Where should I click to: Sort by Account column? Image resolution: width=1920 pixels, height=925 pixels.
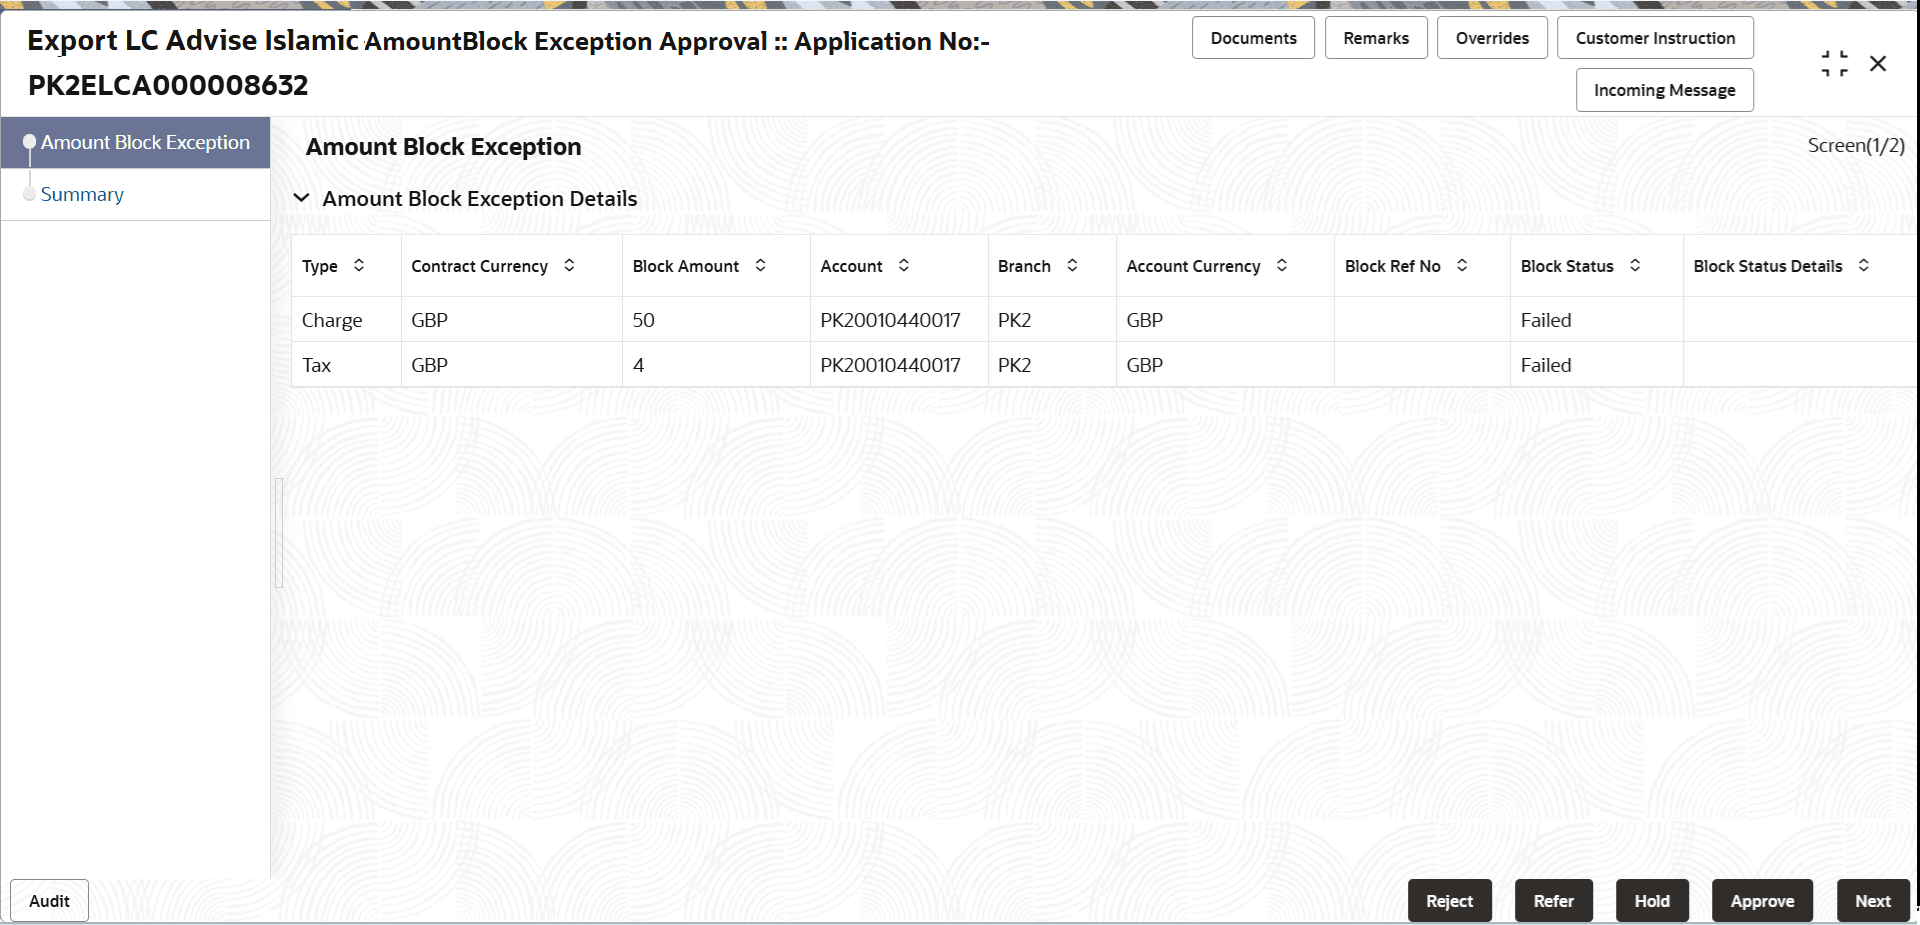(x=904, y=265)
